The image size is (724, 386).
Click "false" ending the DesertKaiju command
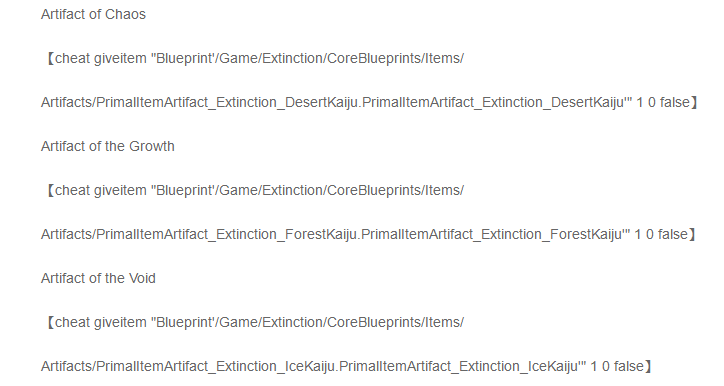[x=675, y=102]
